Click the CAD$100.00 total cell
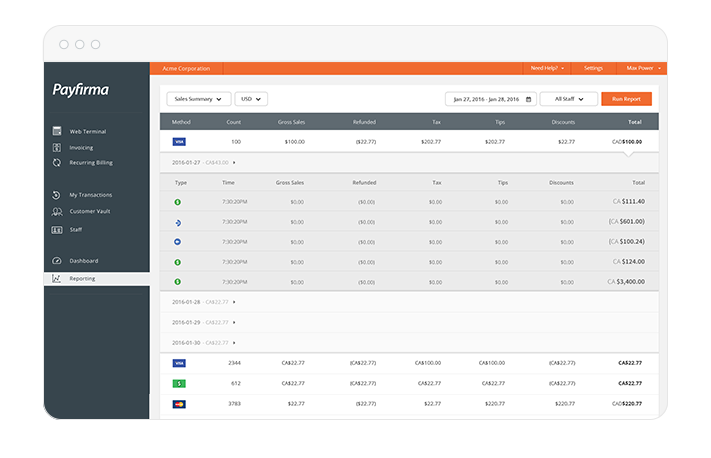 tap(627, 142)
